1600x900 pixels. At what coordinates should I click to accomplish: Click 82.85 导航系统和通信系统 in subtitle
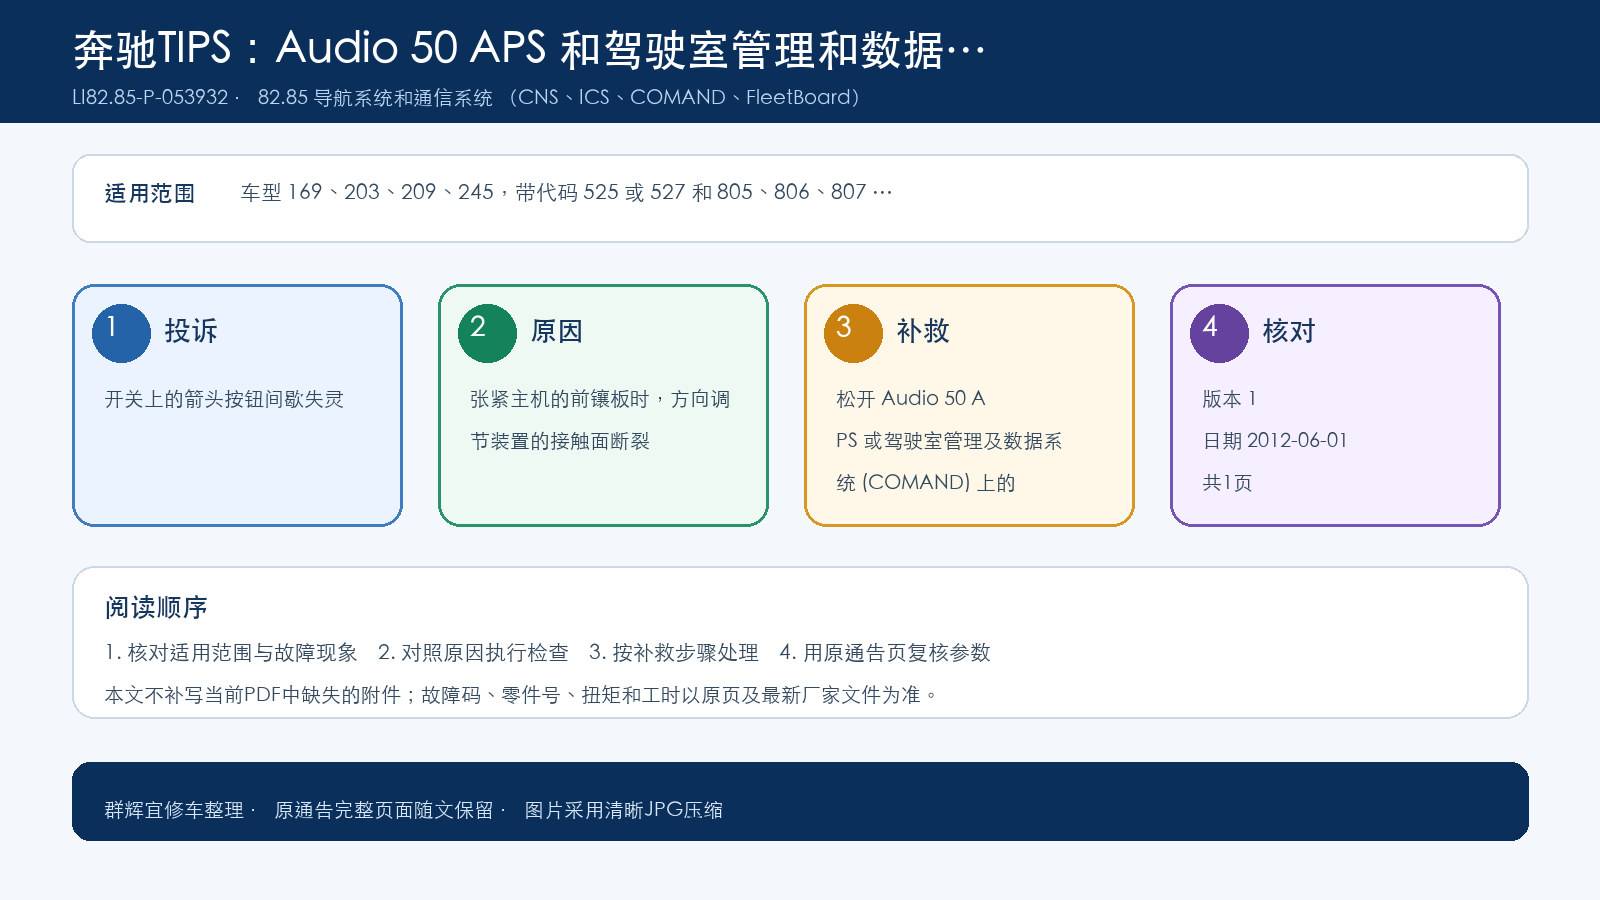coord(375,97)
